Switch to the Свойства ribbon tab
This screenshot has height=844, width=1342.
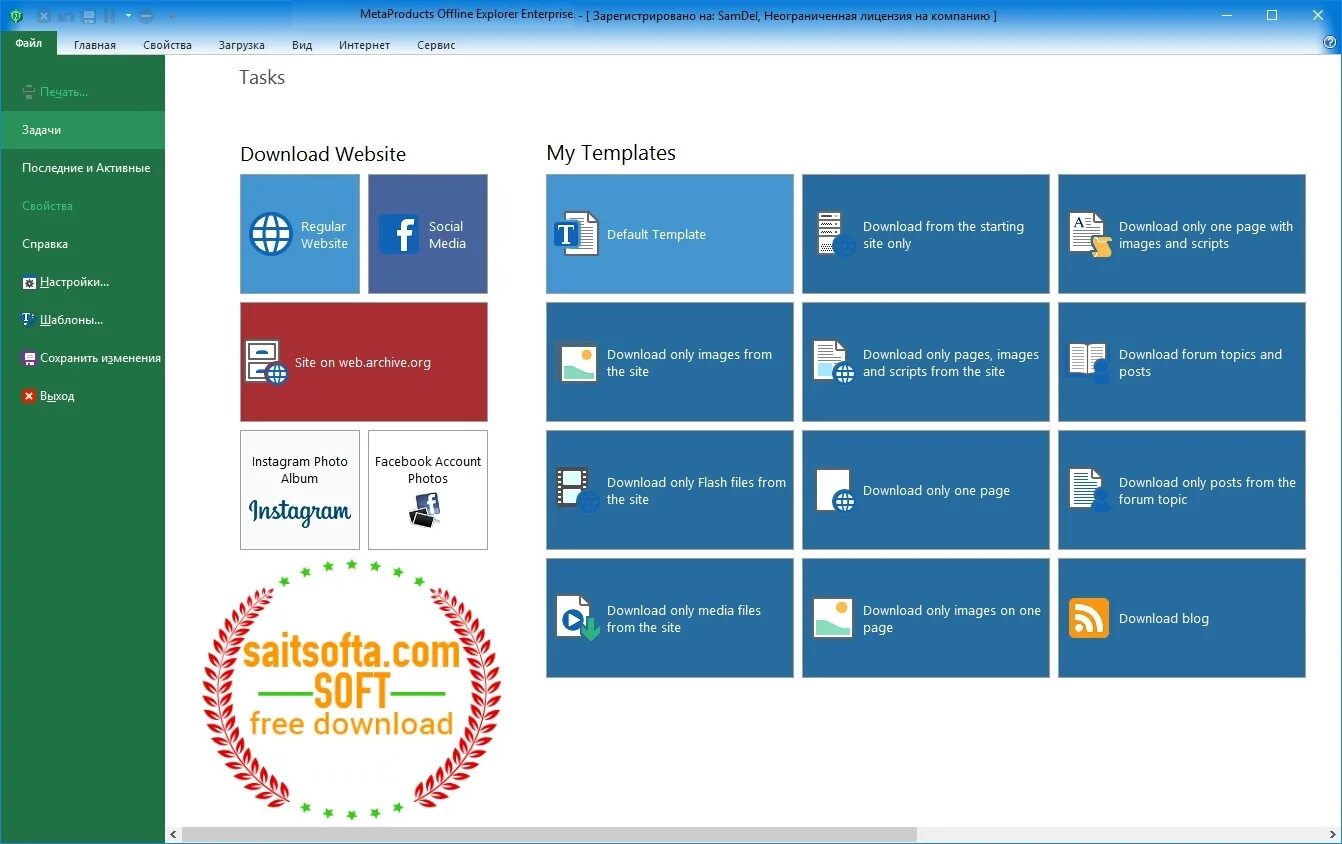pyautogui.click(x=167, y=45)
